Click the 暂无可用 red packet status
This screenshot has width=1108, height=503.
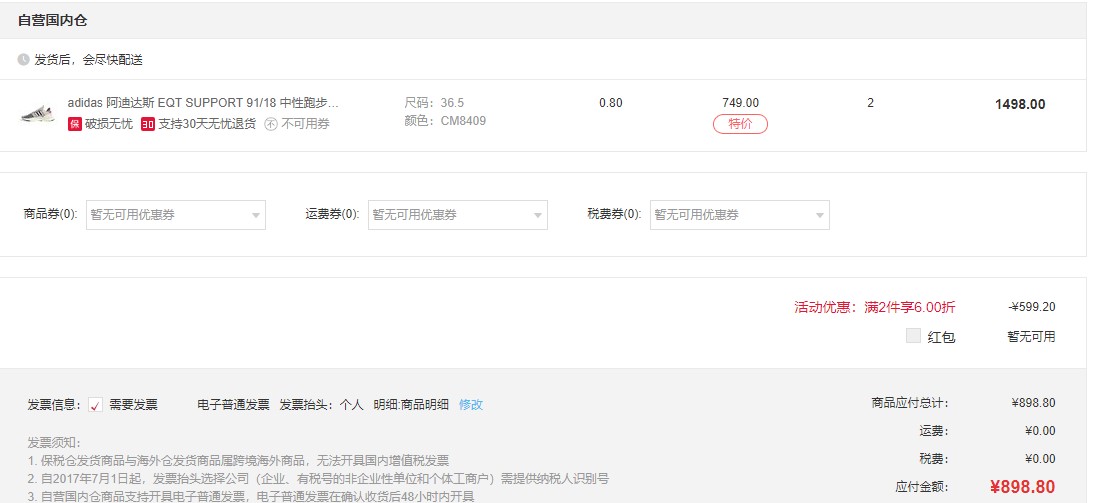pyautogui.click(x=1031, y=336)
